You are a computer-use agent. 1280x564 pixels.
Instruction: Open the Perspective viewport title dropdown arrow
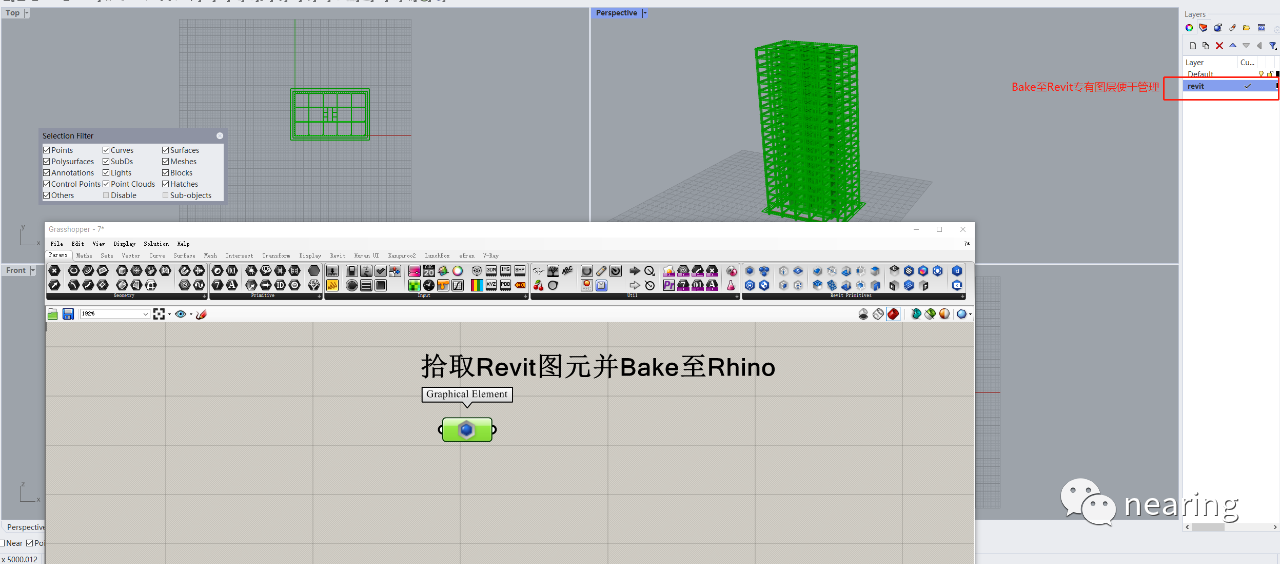(644, 13)
